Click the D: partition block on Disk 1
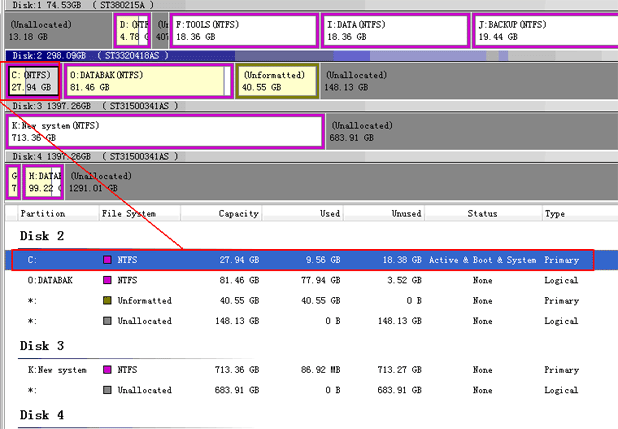 (132, 30)
